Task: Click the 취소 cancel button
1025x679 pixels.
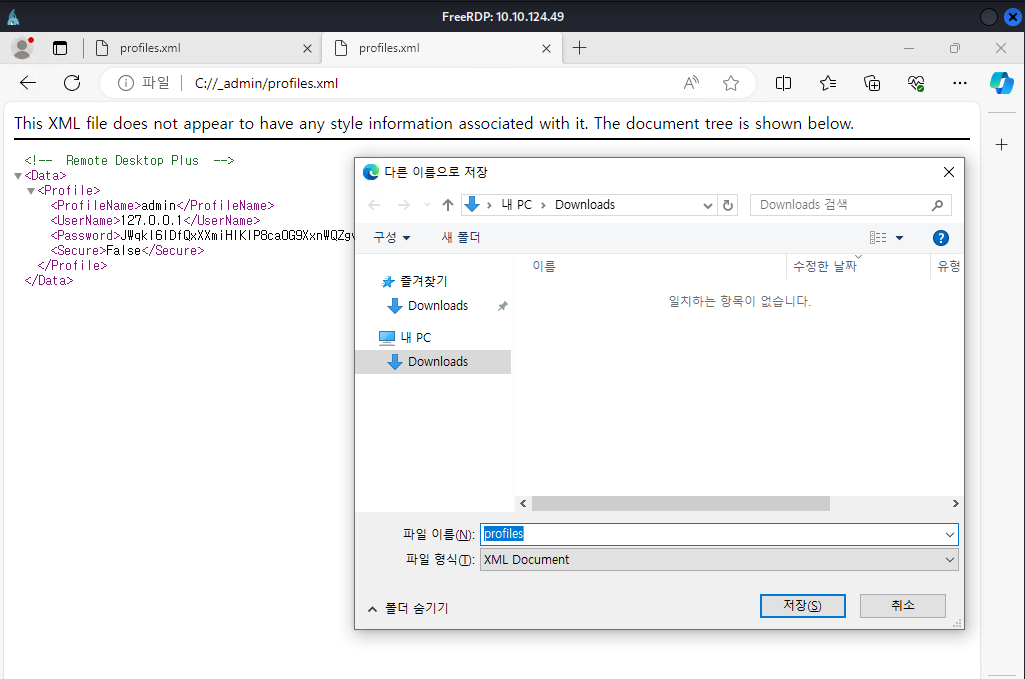Action: click(x=903, y=606)
